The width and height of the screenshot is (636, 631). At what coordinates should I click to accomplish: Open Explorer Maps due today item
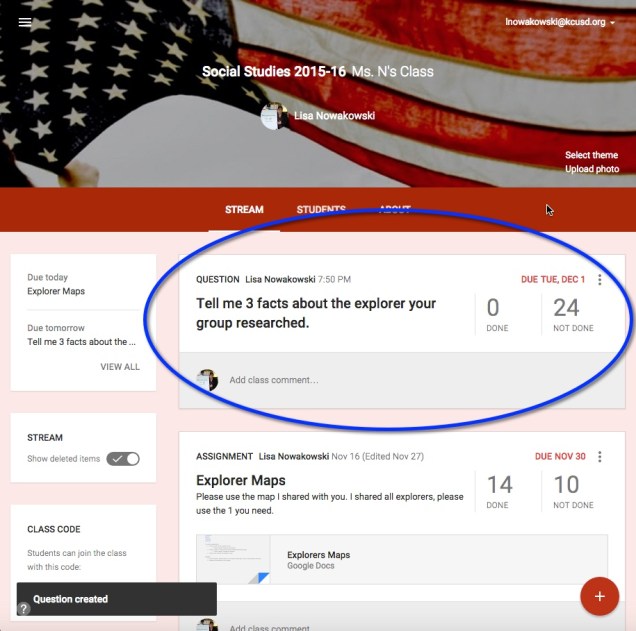[56, 291]
